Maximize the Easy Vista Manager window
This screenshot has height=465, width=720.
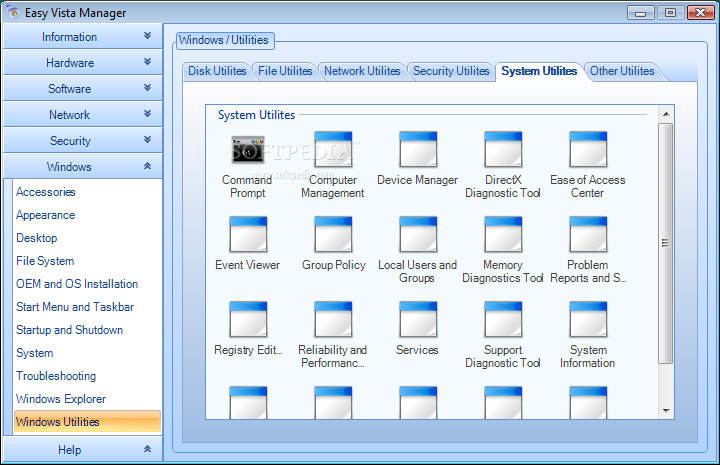pos(670,13)
